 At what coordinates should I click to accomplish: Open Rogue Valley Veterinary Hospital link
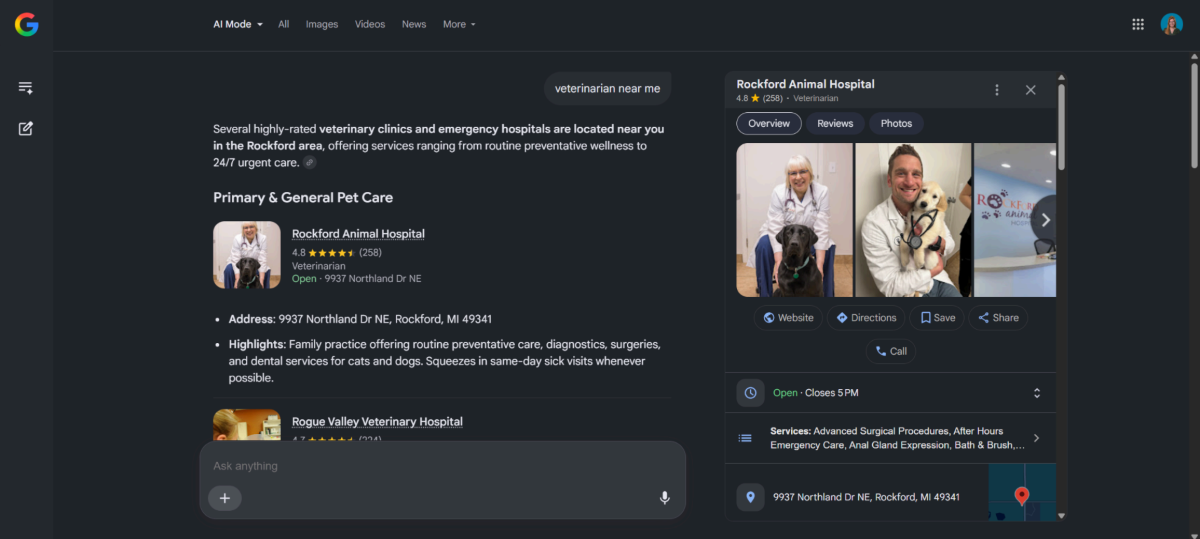coord(377,422)
